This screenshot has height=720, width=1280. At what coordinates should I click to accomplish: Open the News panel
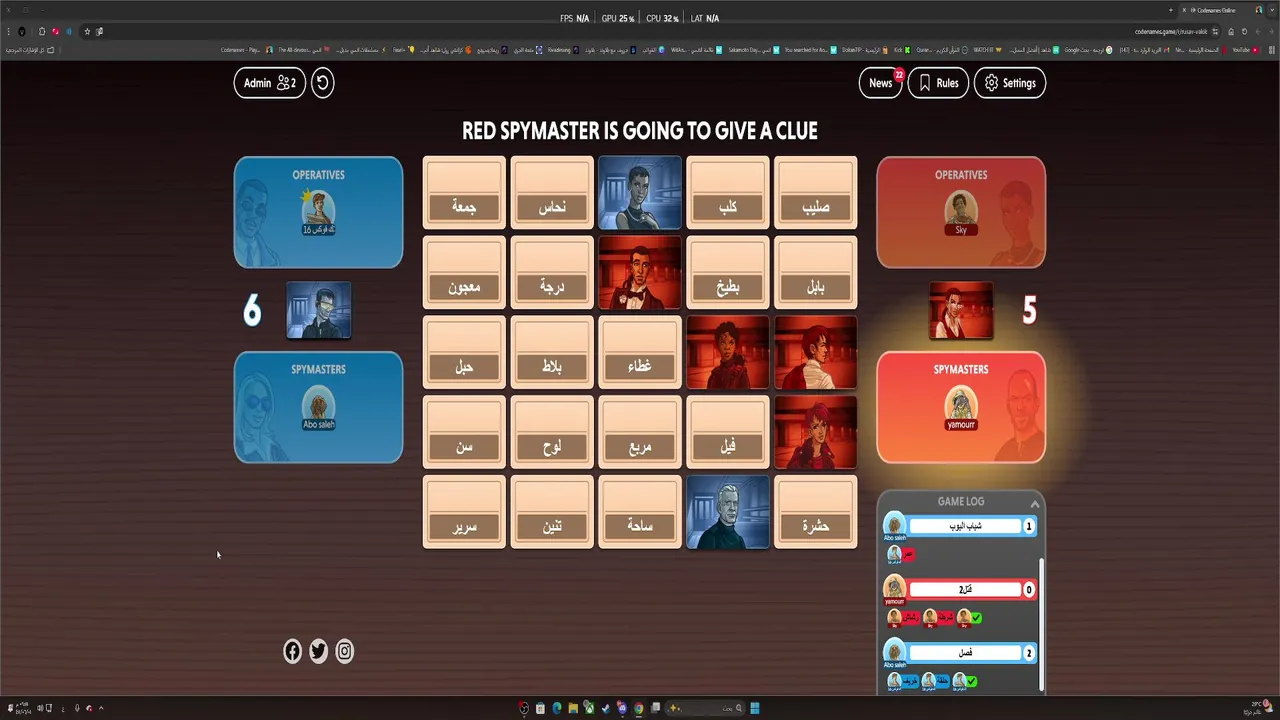pos(881,83)
